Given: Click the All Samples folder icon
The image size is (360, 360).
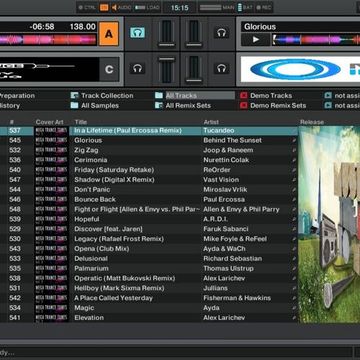Looking at the screenshot, I should 74,105.
